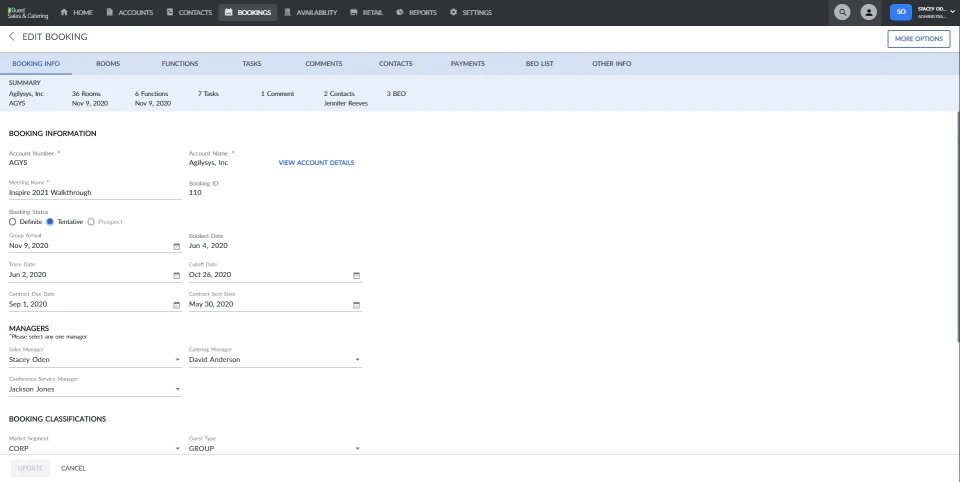Switch to the Payments tab
Screen dimensions: 960x482
click(x=468, y=64)
